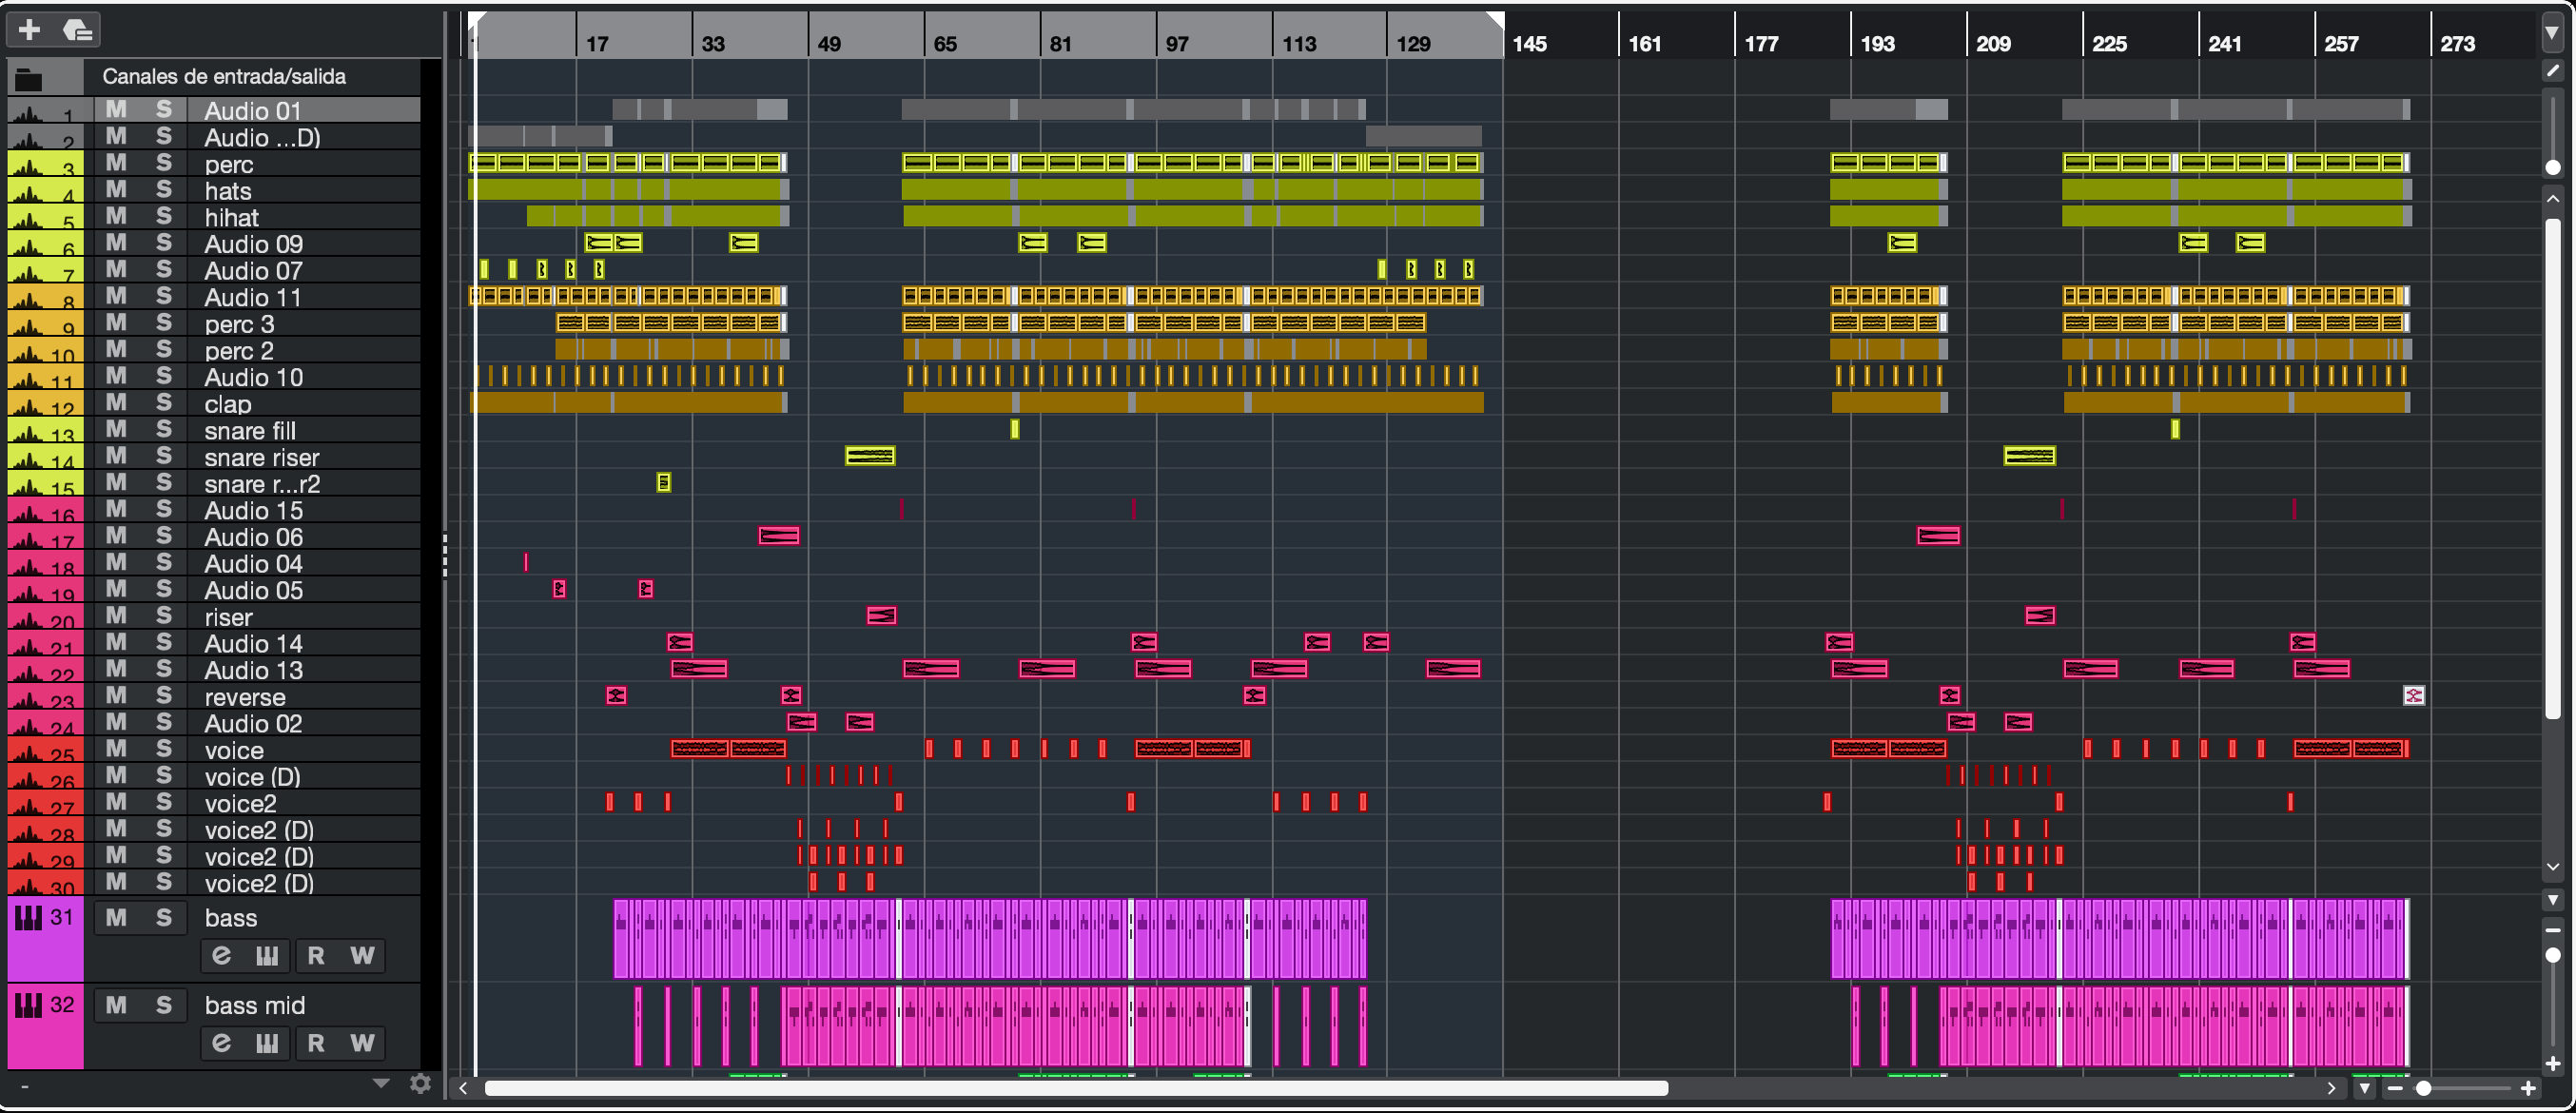Click the pencil icon beside the ruler
This screenshot has width=2576, height=1113.
coord(2553,70)
